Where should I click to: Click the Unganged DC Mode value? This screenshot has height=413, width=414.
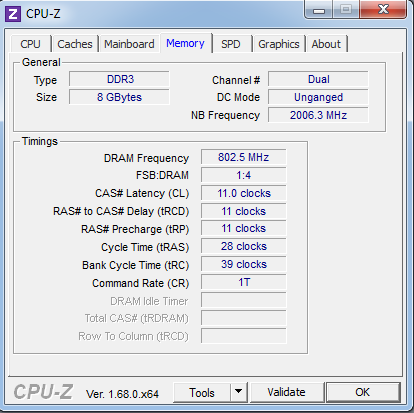319,97
